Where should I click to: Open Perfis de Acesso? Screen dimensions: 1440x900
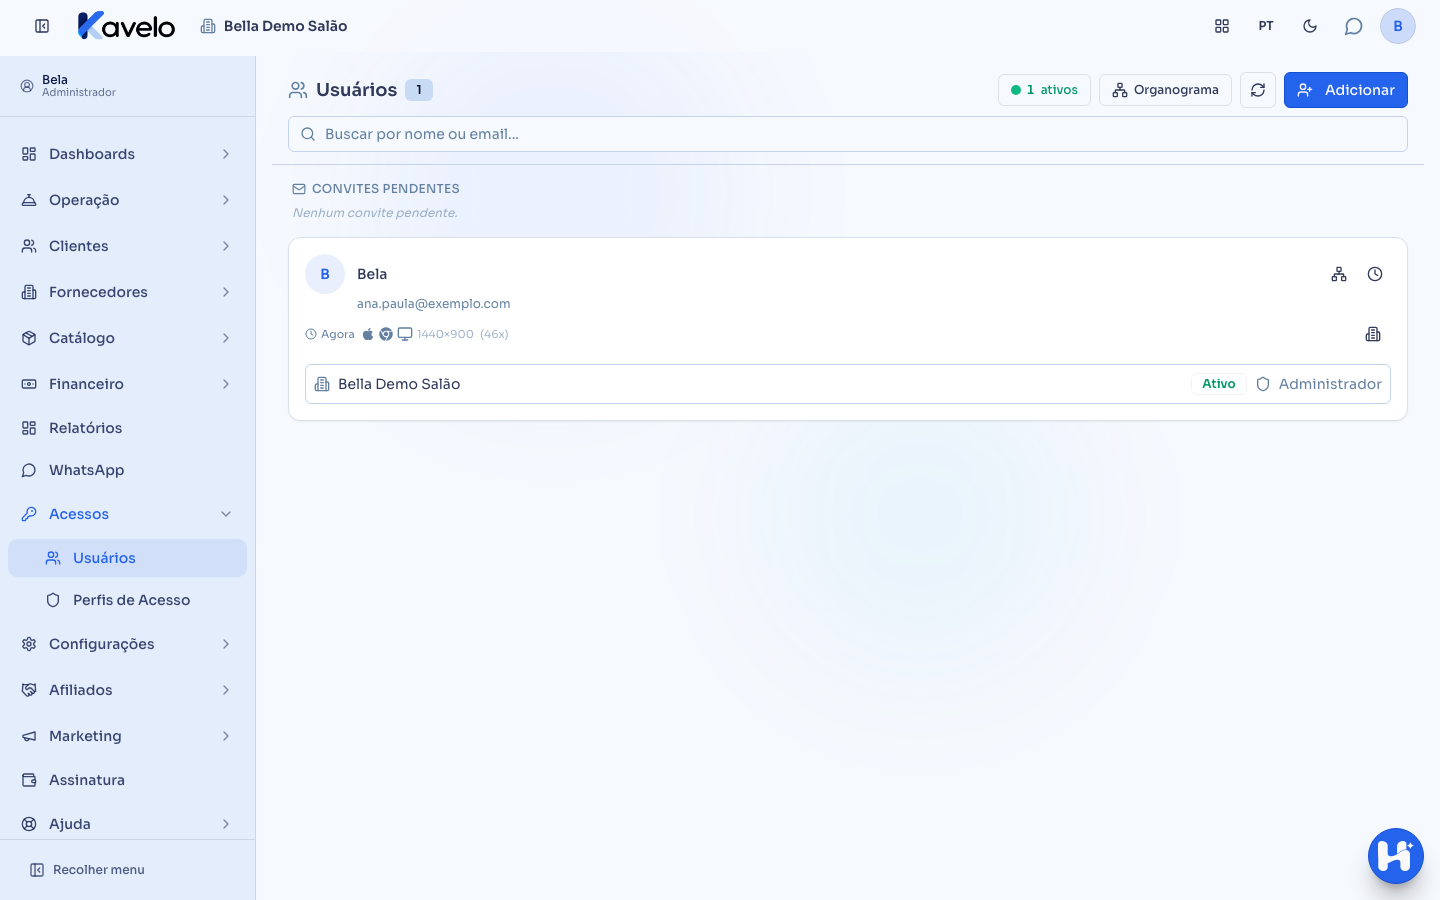pyautogui.click(x=128, y=600)
